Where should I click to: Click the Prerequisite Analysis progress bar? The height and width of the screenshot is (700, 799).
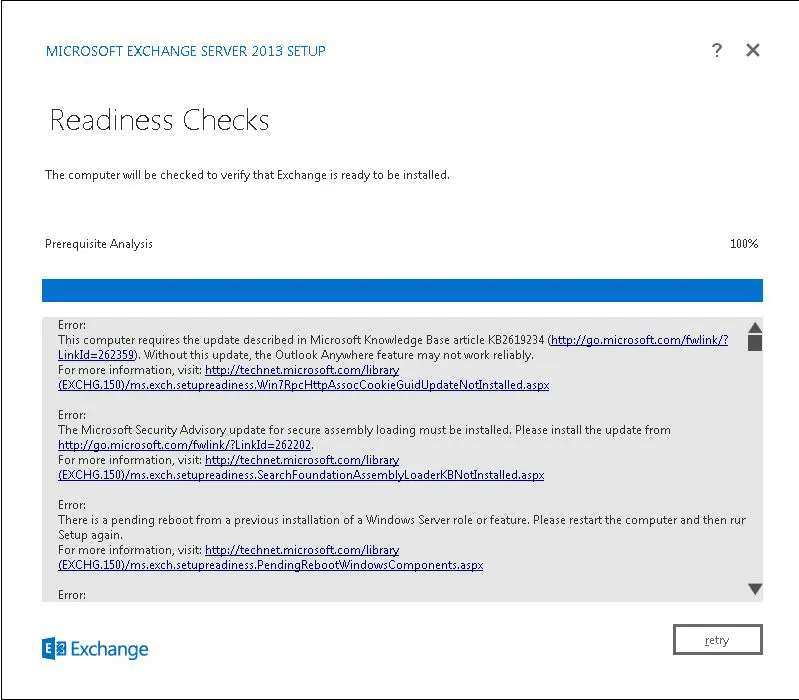[402, 290]
